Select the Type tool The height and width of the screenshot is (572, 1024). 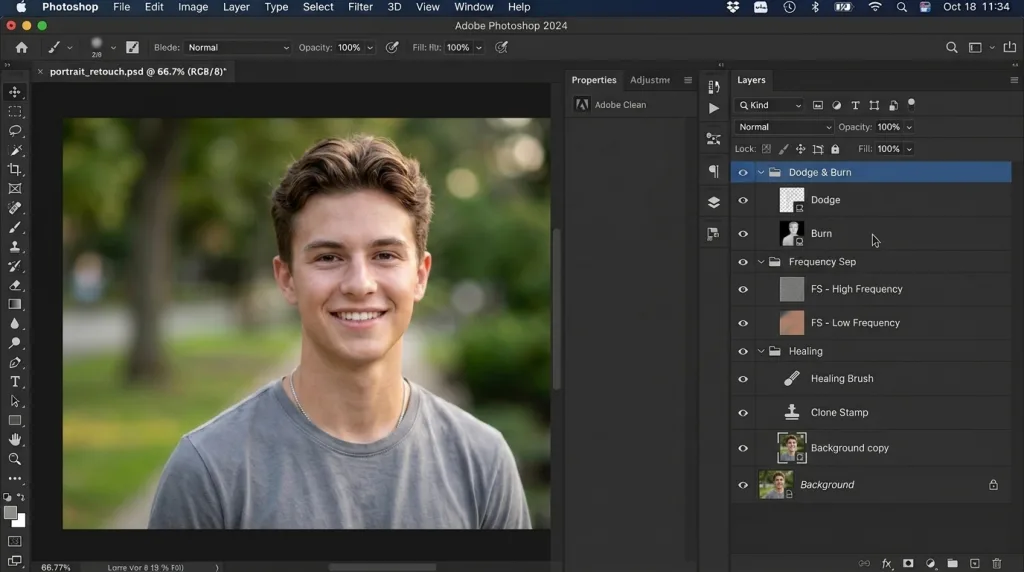pos(14,381)
